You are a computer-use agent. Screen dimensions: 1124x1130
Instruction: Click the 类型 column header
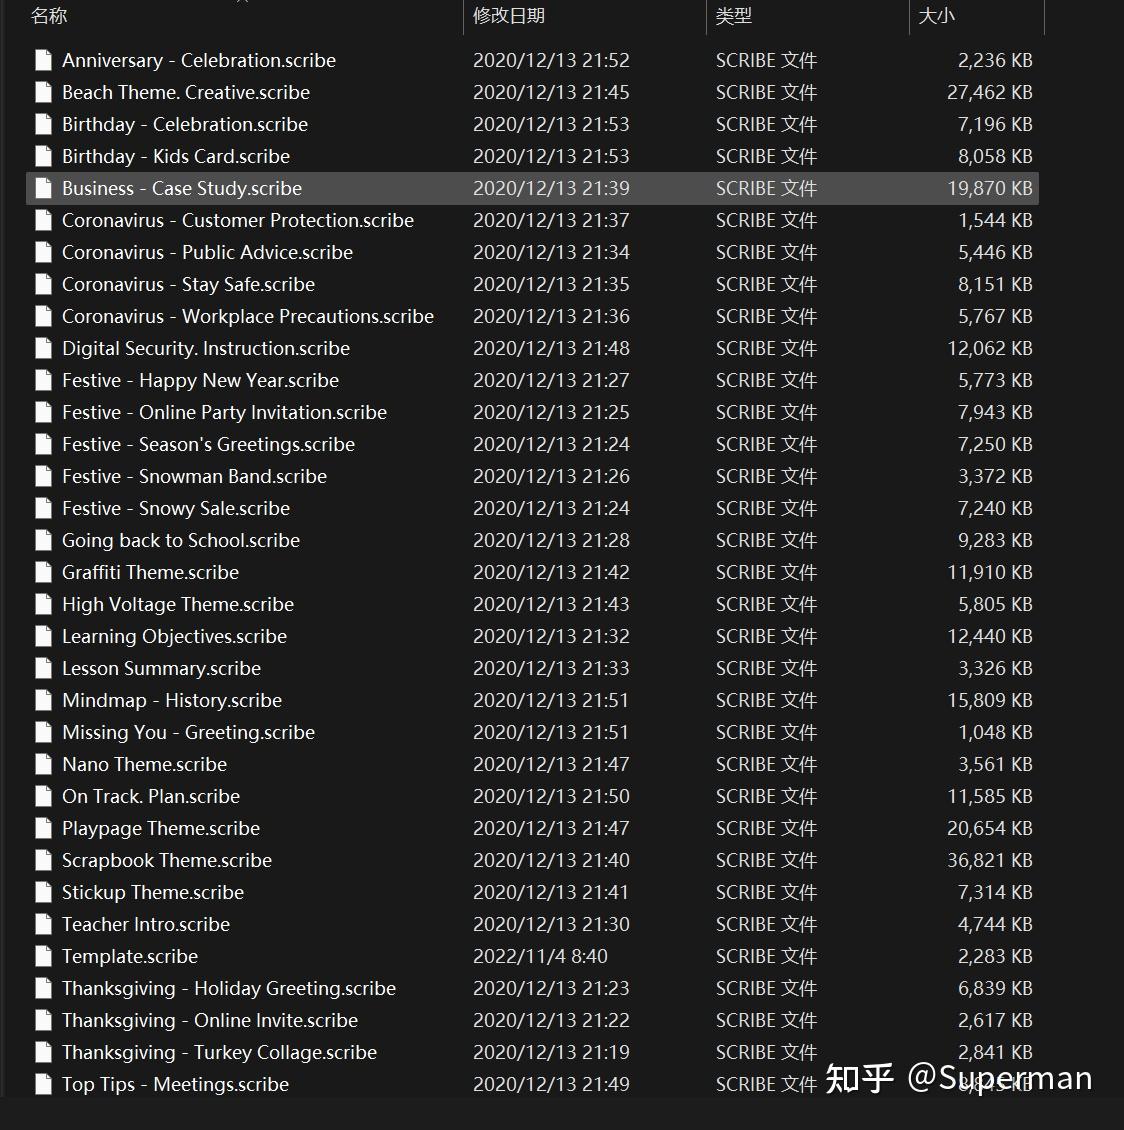[734, 16]
